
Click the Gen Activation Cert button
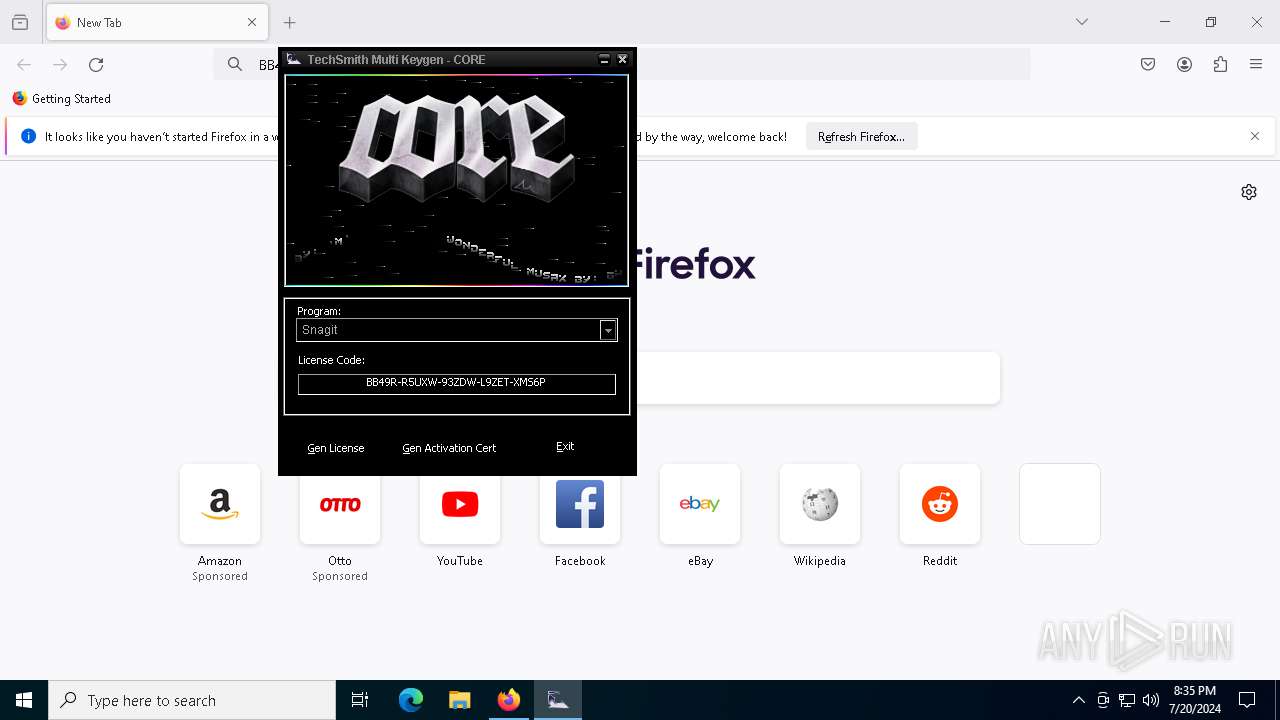(x=449, y=448)
